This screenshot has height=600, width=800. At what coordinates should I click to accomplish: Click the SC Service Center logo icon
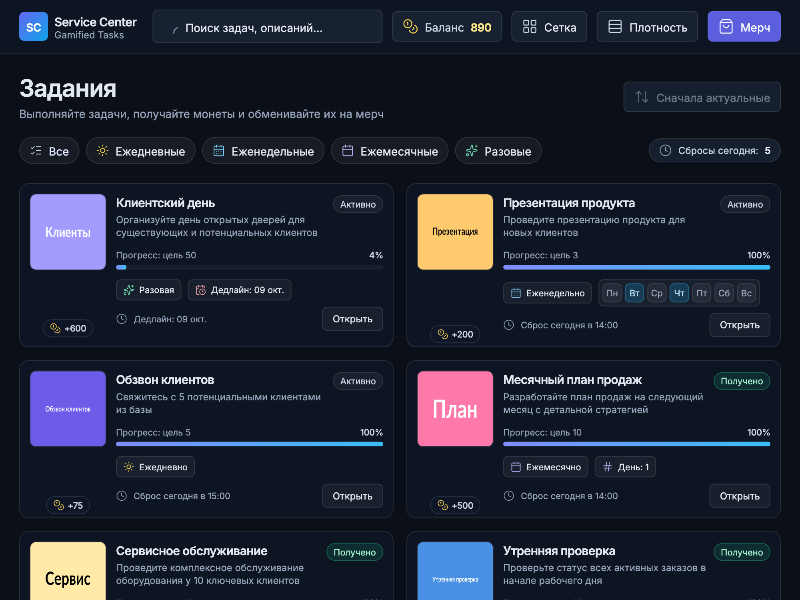click(x=33, y=27)
